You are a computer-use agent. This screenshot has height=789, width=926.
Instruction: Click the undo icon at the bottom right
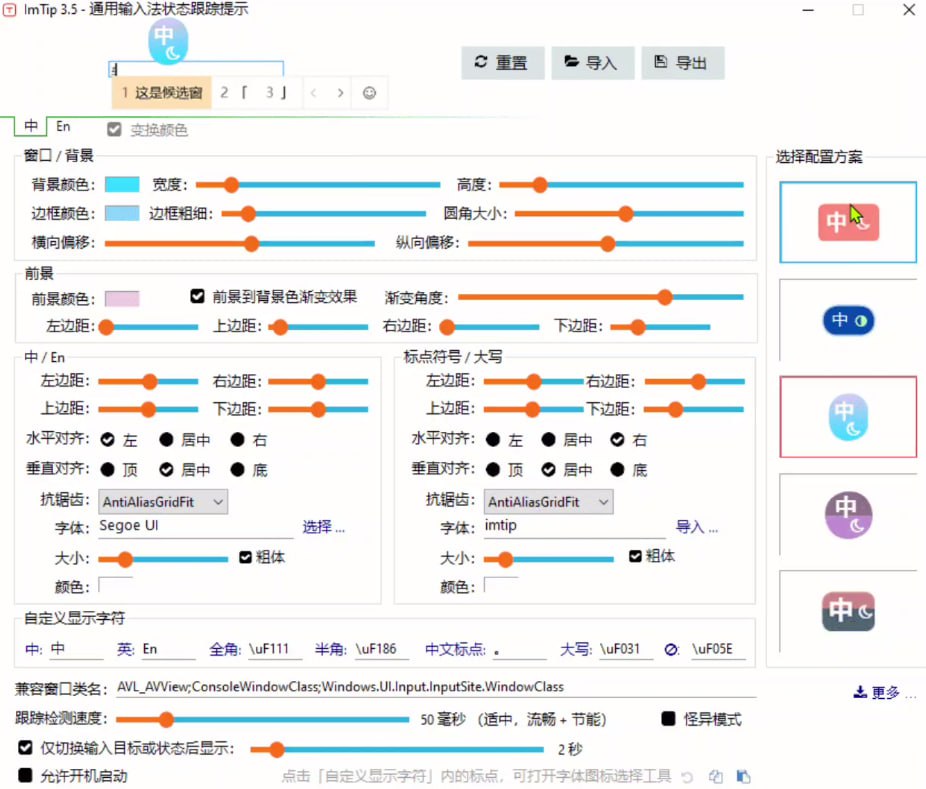click(x=687, y=777)
